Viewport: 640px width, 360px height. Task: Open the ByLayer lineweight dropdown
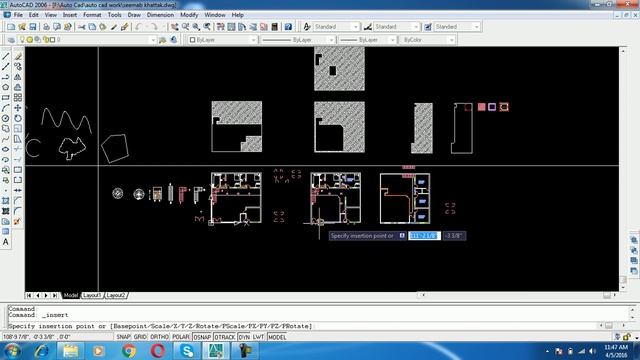(392, 40)
